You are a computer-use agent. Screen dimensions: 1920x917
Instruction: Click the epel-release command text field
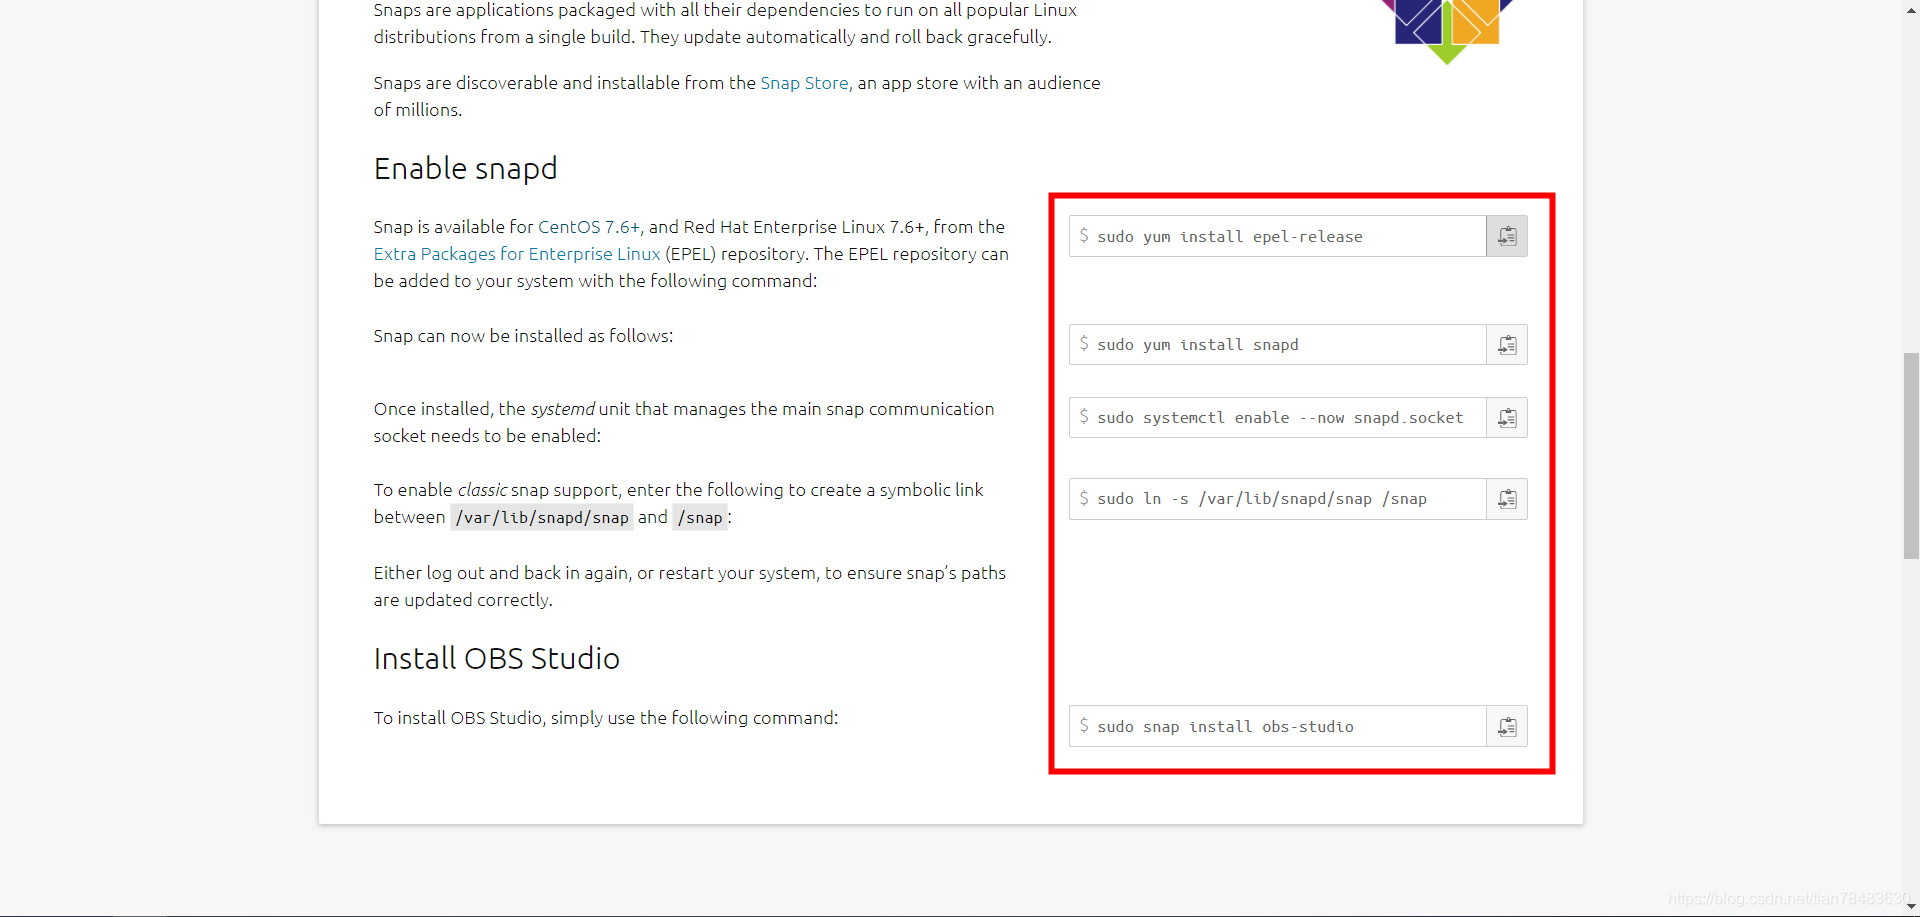[x=1277, y=236]
